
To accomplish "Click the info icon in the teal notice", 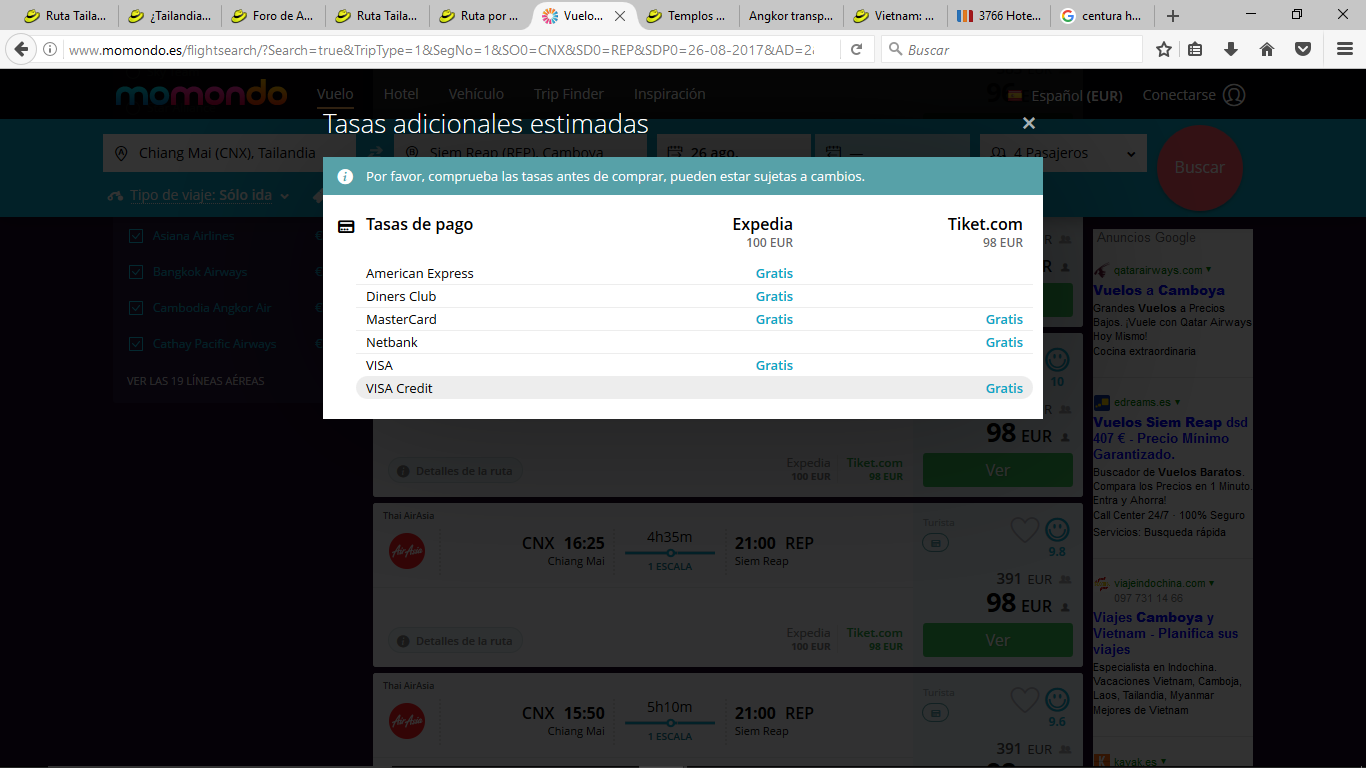I will click(345, 176).
